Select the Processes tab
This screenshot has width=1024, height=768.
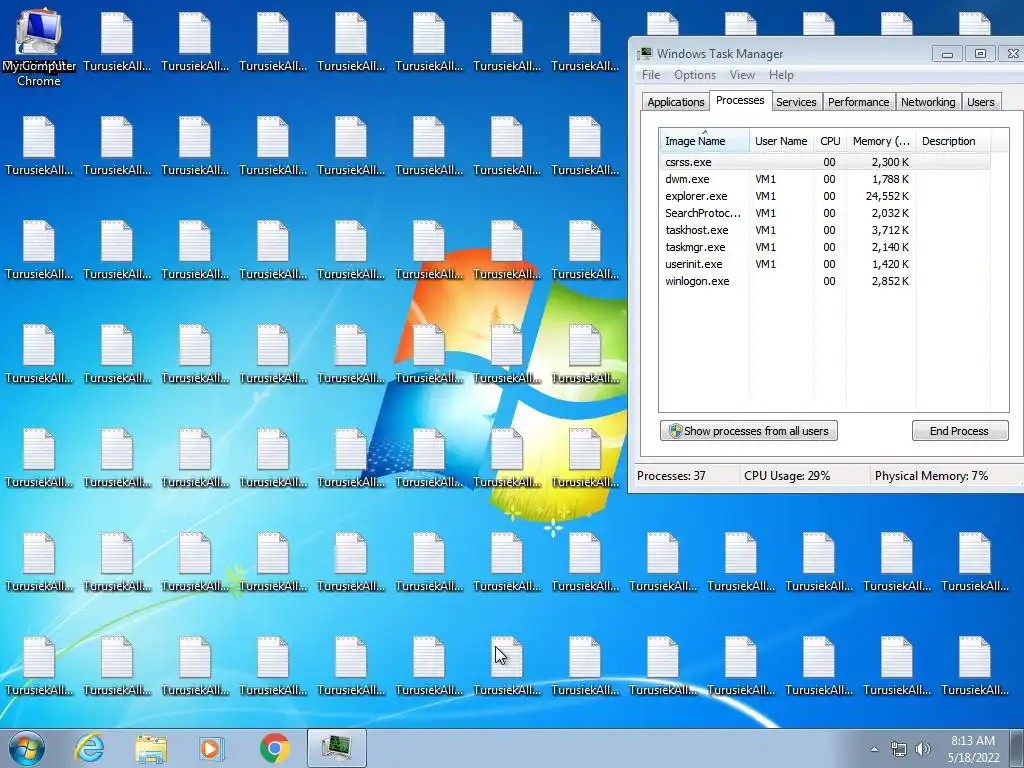pyautogui.click(x=740, y=101)
